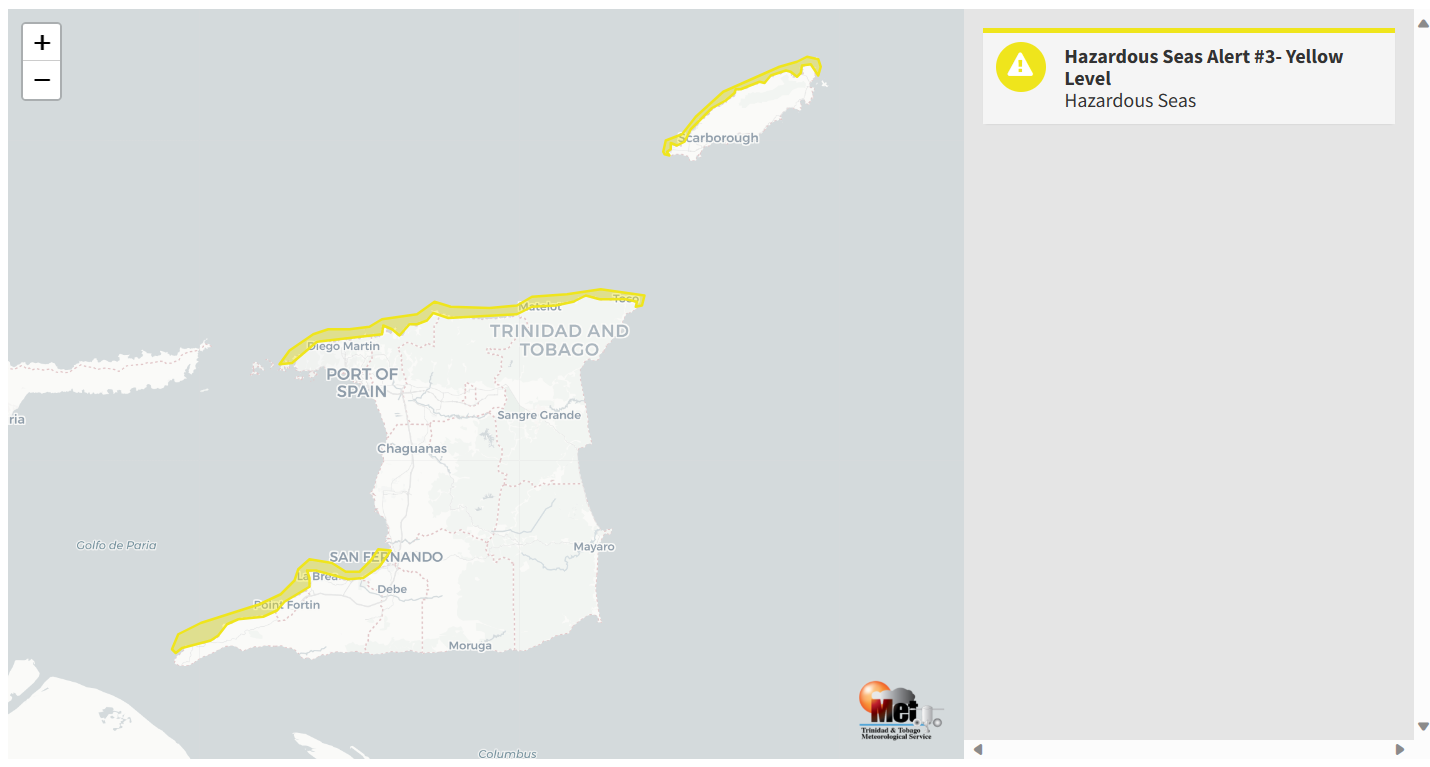
Task: Click the scroll up arrow in sidebar
Action: click(x=1422, y=23)
